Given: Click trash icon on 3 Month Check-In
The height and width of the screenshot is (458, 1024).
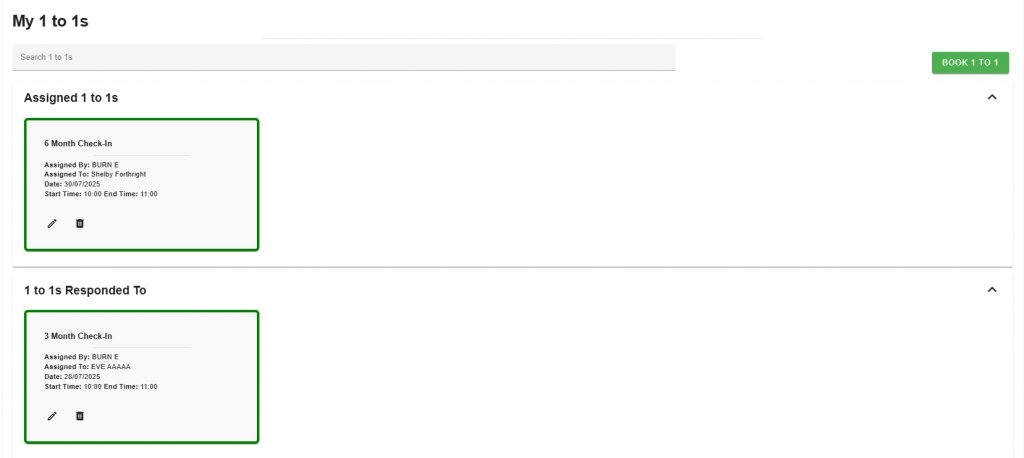Looking at the screenshot, I should coord(80,416).
